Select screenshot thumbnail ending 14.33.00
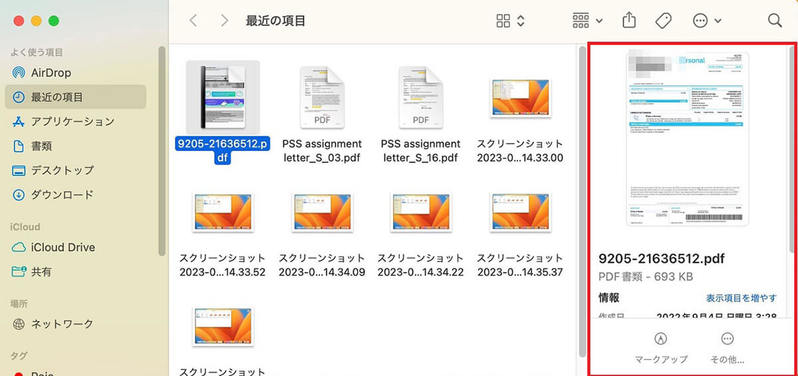Image resolution: width=798 pixels, height=376 pixels. click(520, 98)
